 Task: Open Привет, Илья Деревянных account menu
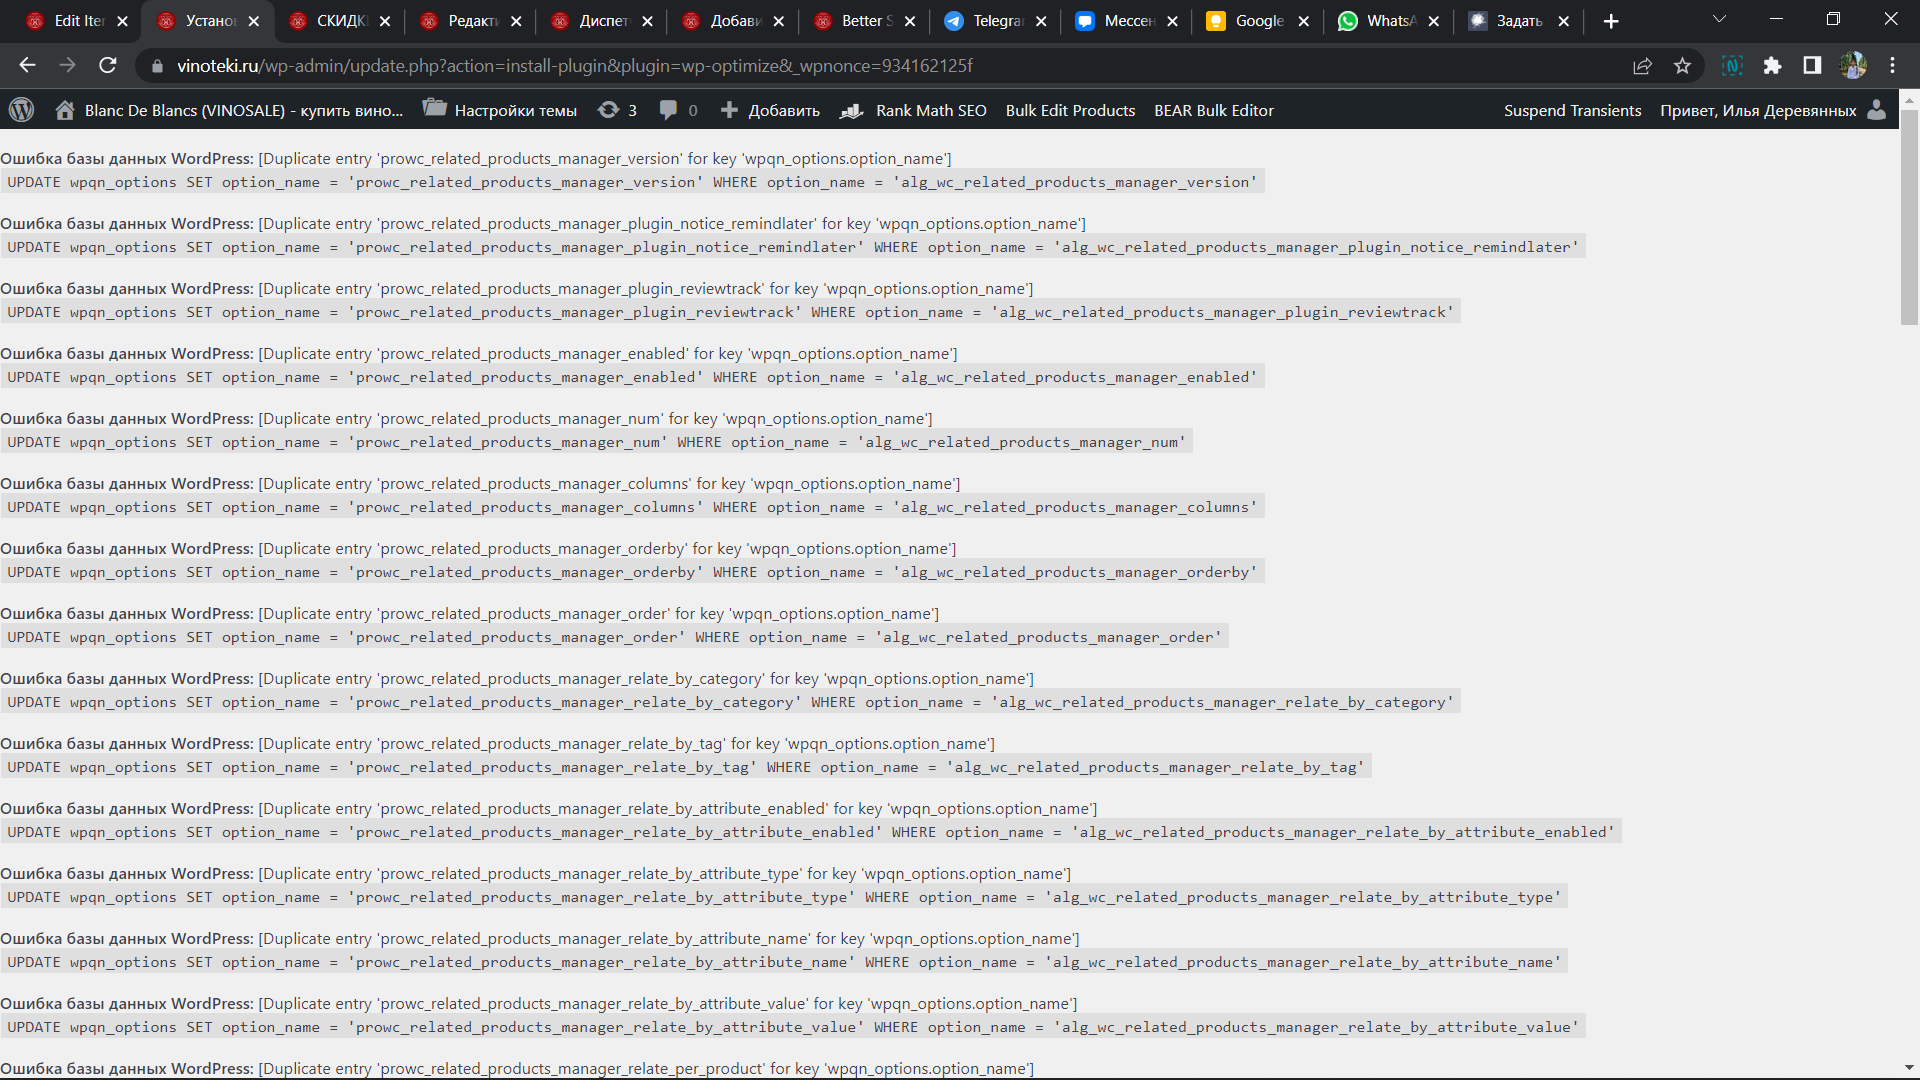tap(1758, 111)
